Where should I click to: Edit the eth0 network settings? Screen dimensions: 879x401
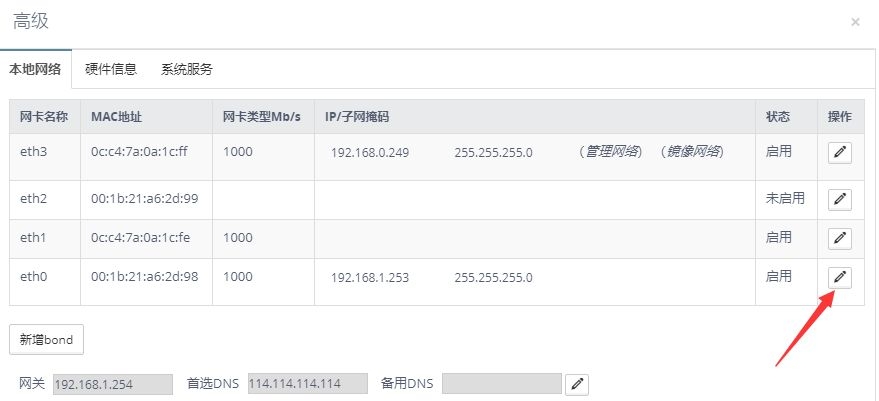[x=840, y=277]
